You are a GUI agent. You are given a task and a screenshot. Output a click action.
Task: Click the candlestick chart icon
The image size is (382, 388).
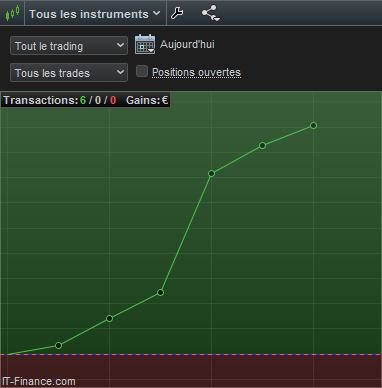(x=12, y=13)
